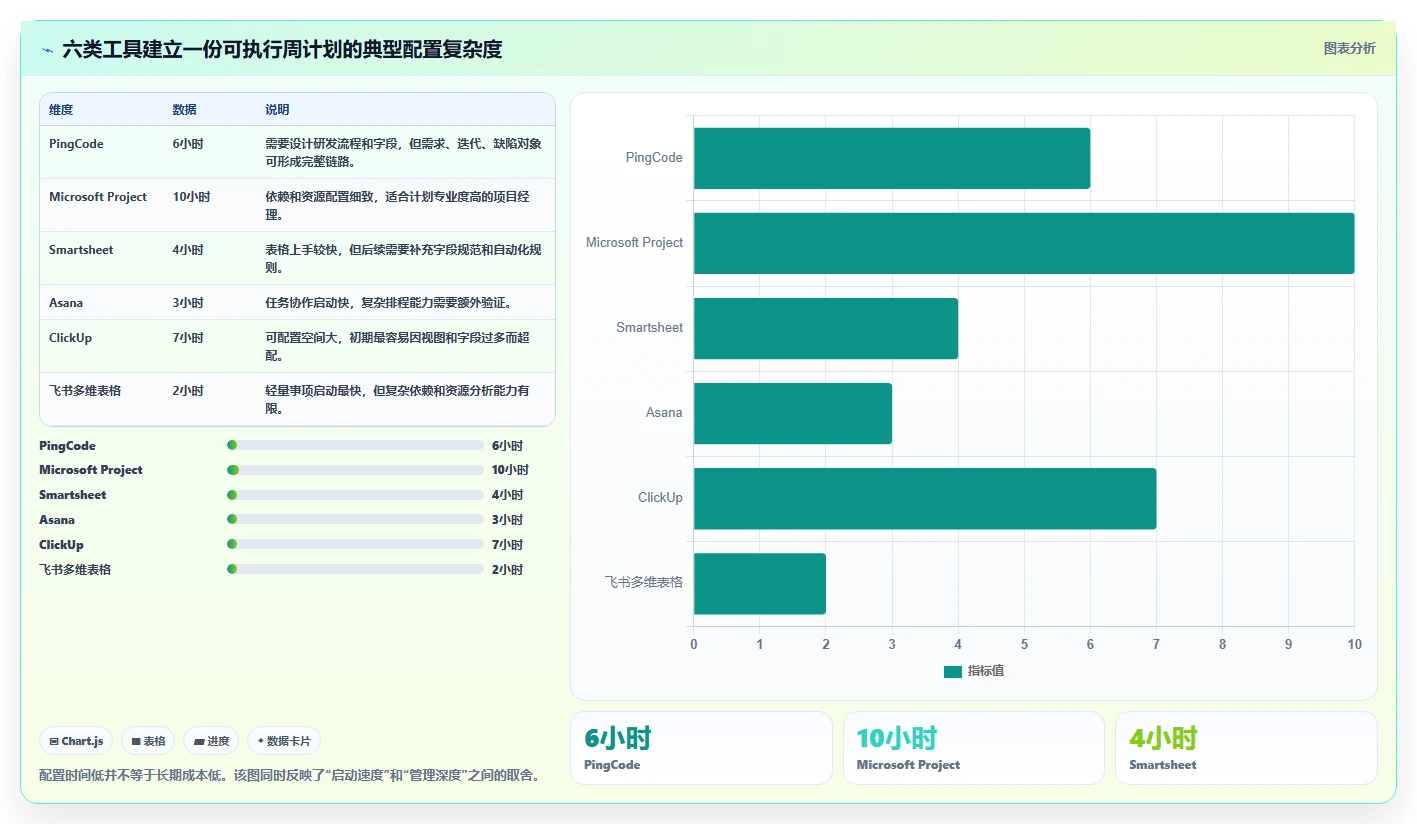Click the 2小时 value in the table

pos(188,391)
